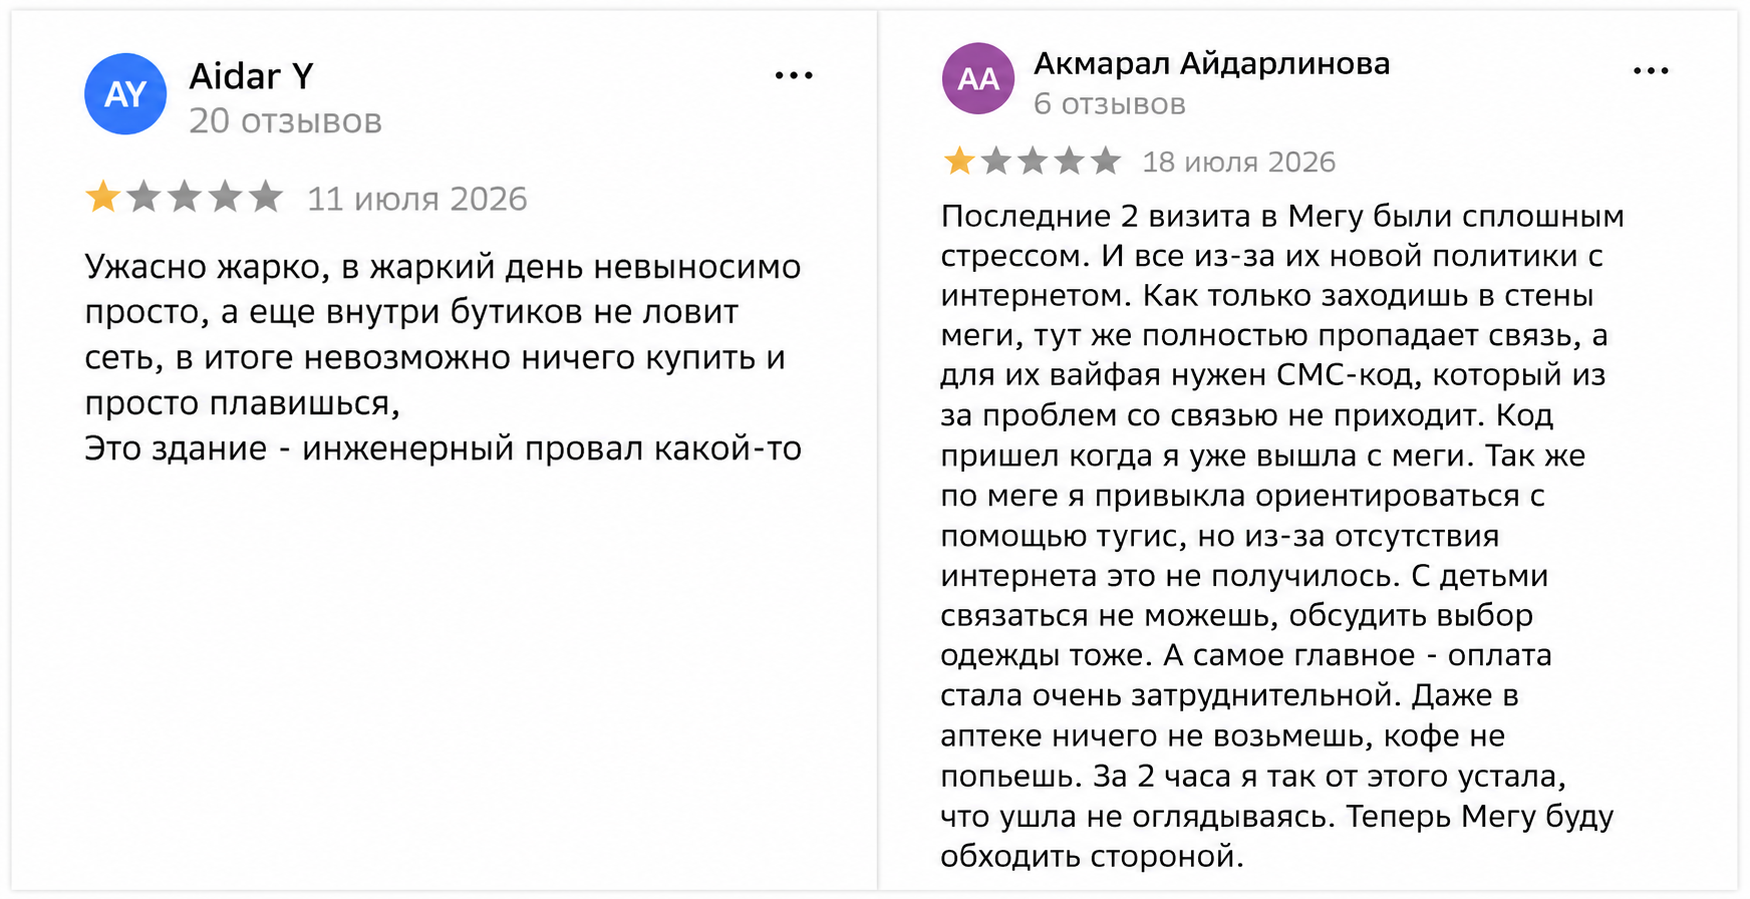
Task: Open the purple AA avatar of Акмарал Айдарлинова
Action: coord(978,78)
